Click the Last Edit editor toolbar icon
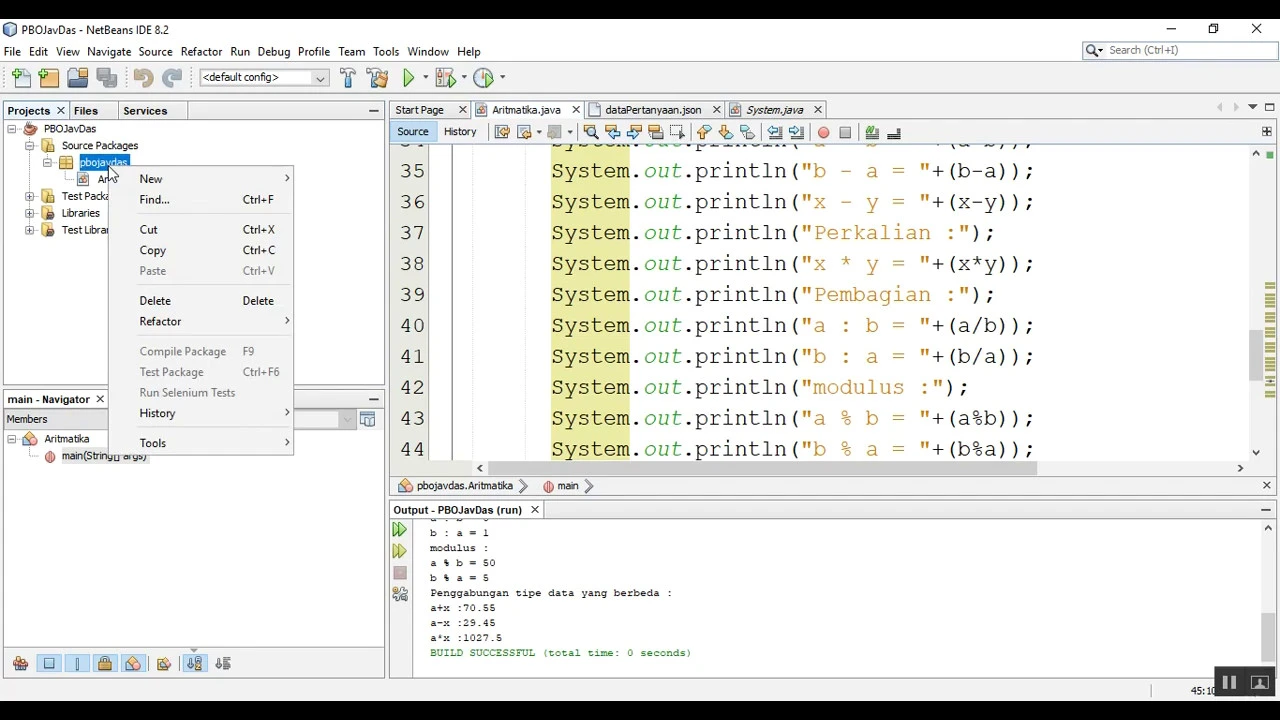 [x=502, y=132]
